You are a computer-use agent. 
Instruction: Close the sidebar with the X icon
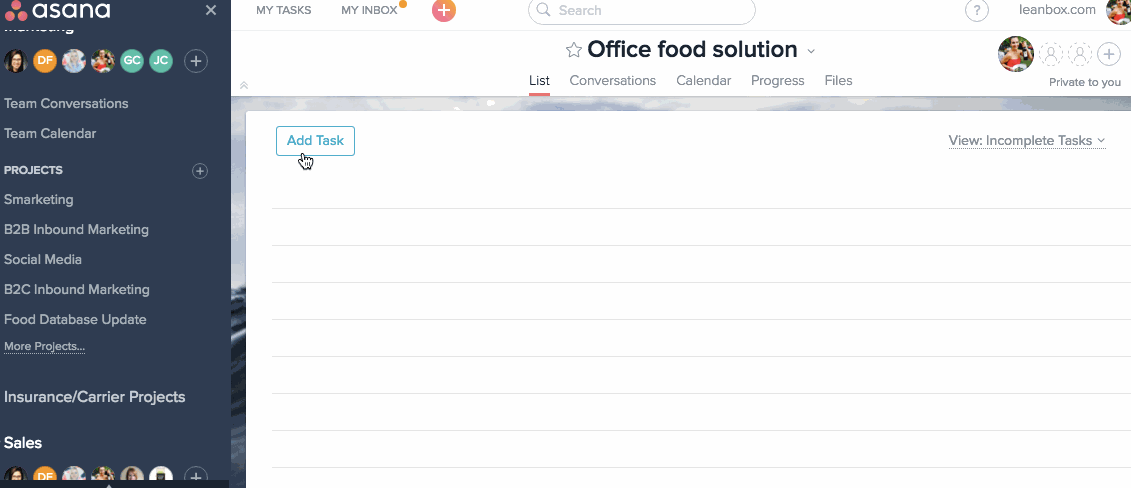pyautogui.click(x=211, y=10)
